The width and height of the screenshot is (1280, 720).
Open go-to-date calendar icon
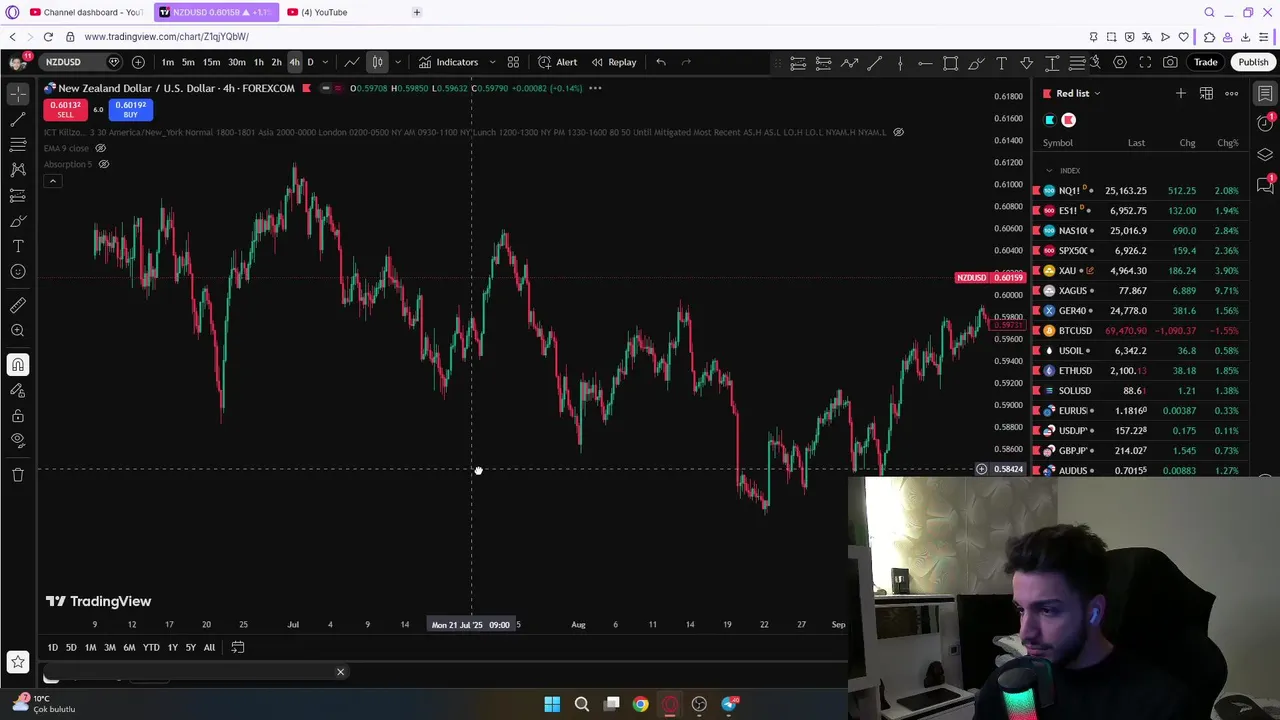238,648
